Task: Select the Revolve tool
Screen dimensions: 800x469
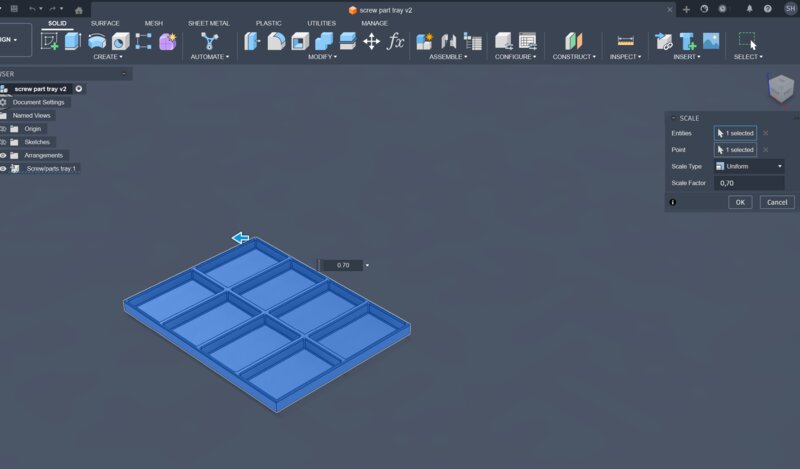Action: click(x=97, y=41)
